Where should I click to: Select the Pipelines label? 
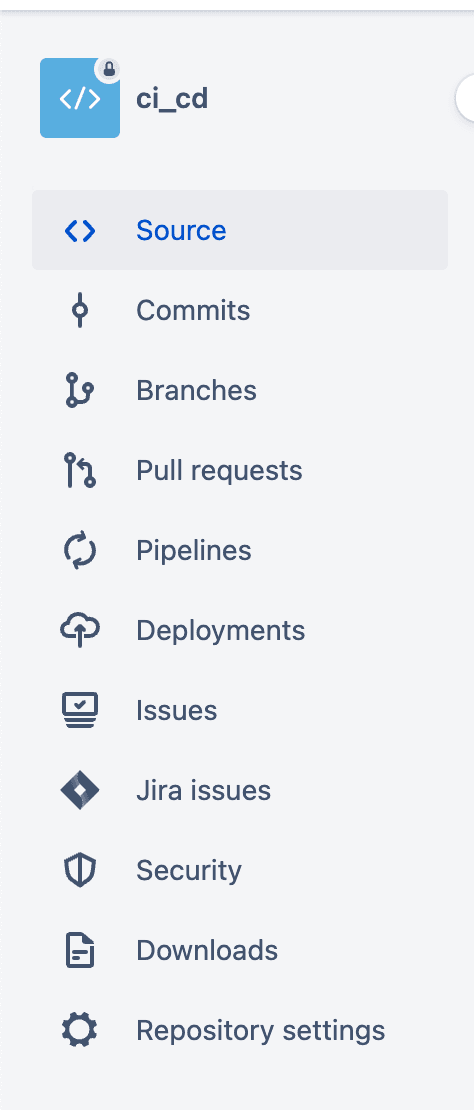(194, 551)
